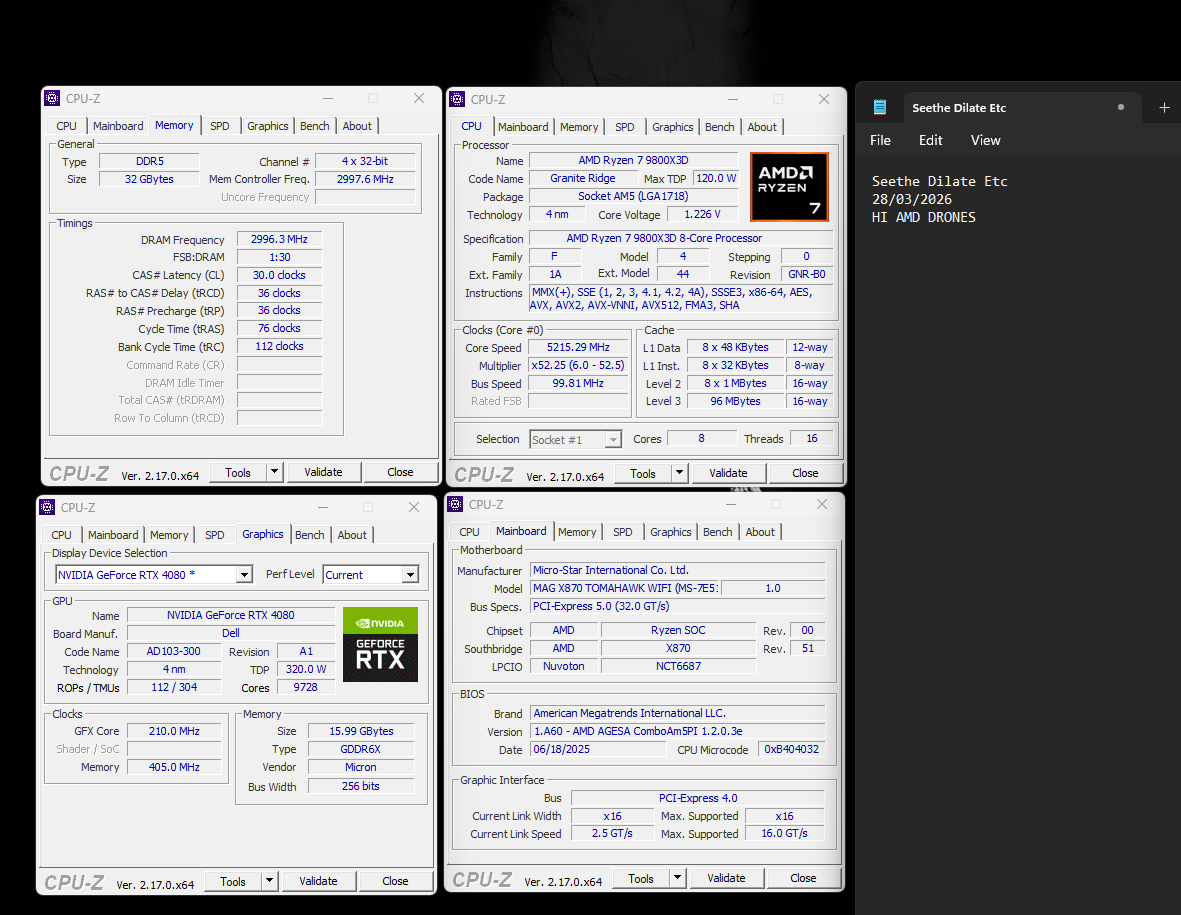
Task: Click MAG X870 TOMAHAWK WIFI model field
Action: coord(625,588)
